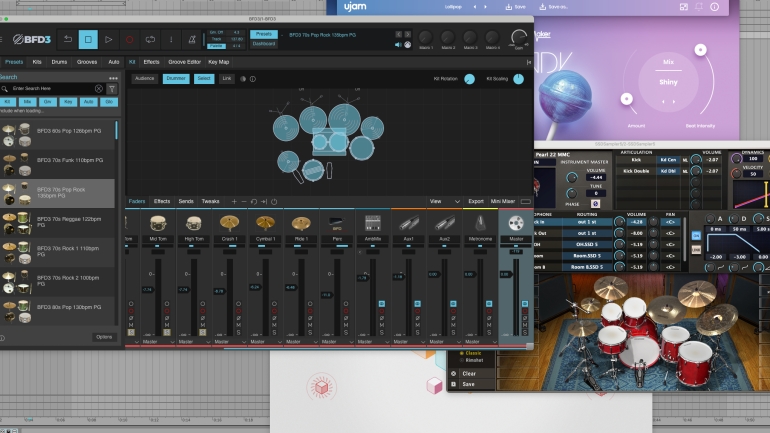The image size is (770, 433).
Task: Toggle the Key filter chip in search
Action: (68, 102)
